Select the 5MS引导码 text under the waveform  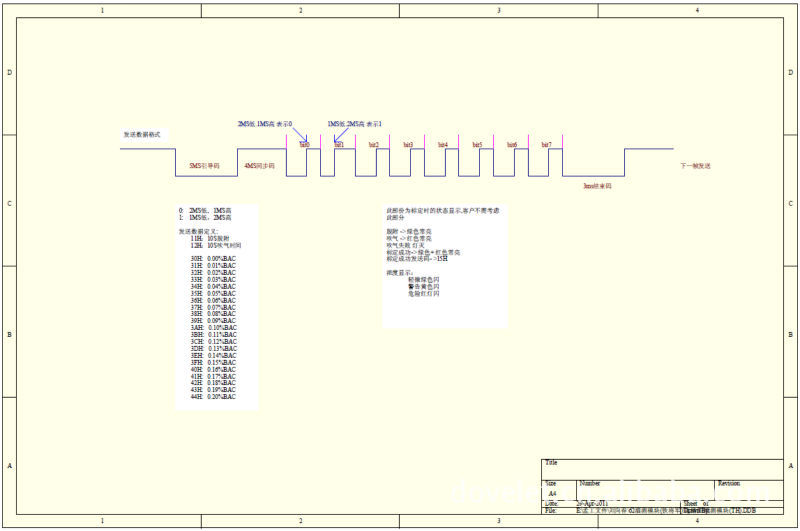(x=204, y=166)
